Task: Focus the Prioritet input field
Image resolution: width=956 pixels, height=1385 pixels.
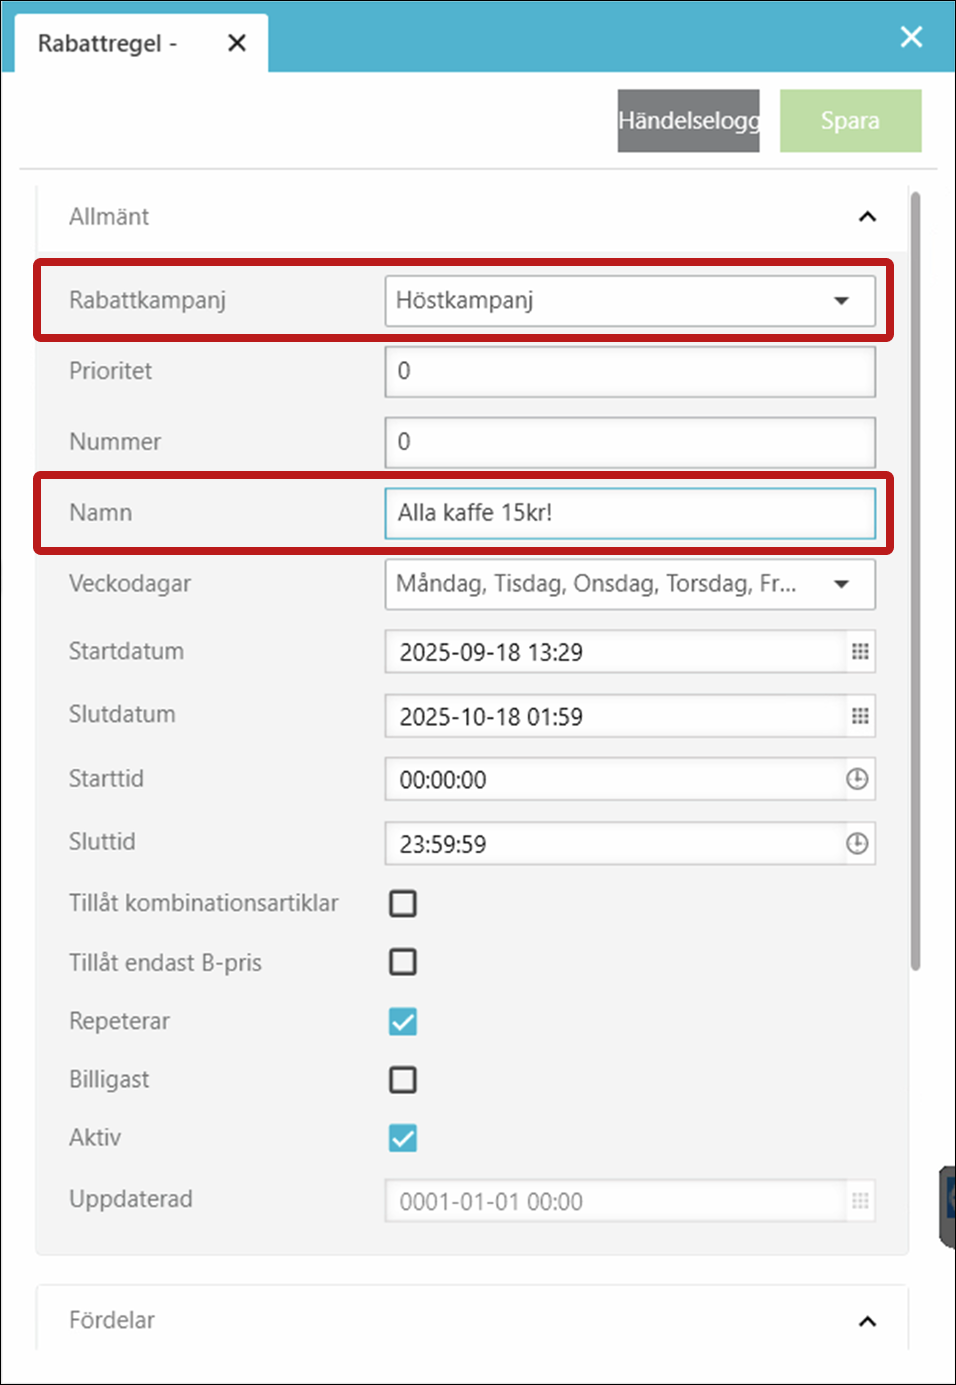Action: [630, 372]
